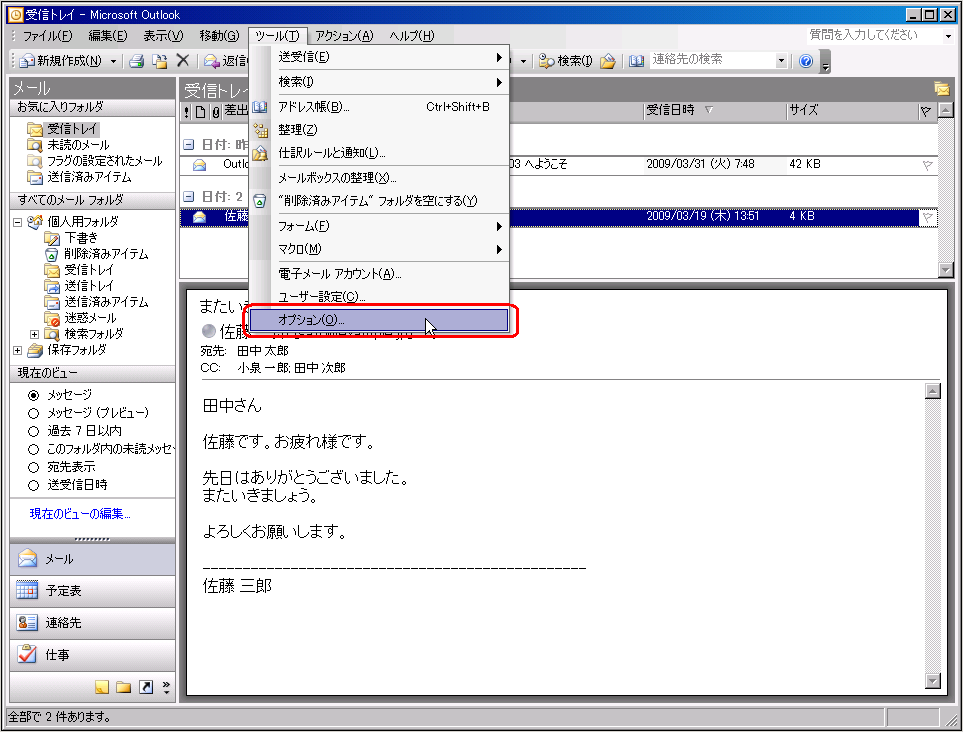963x732 pixels.
Task: Collapse the 個人用フォルダ tree node
Action: [x=18, y=222]
